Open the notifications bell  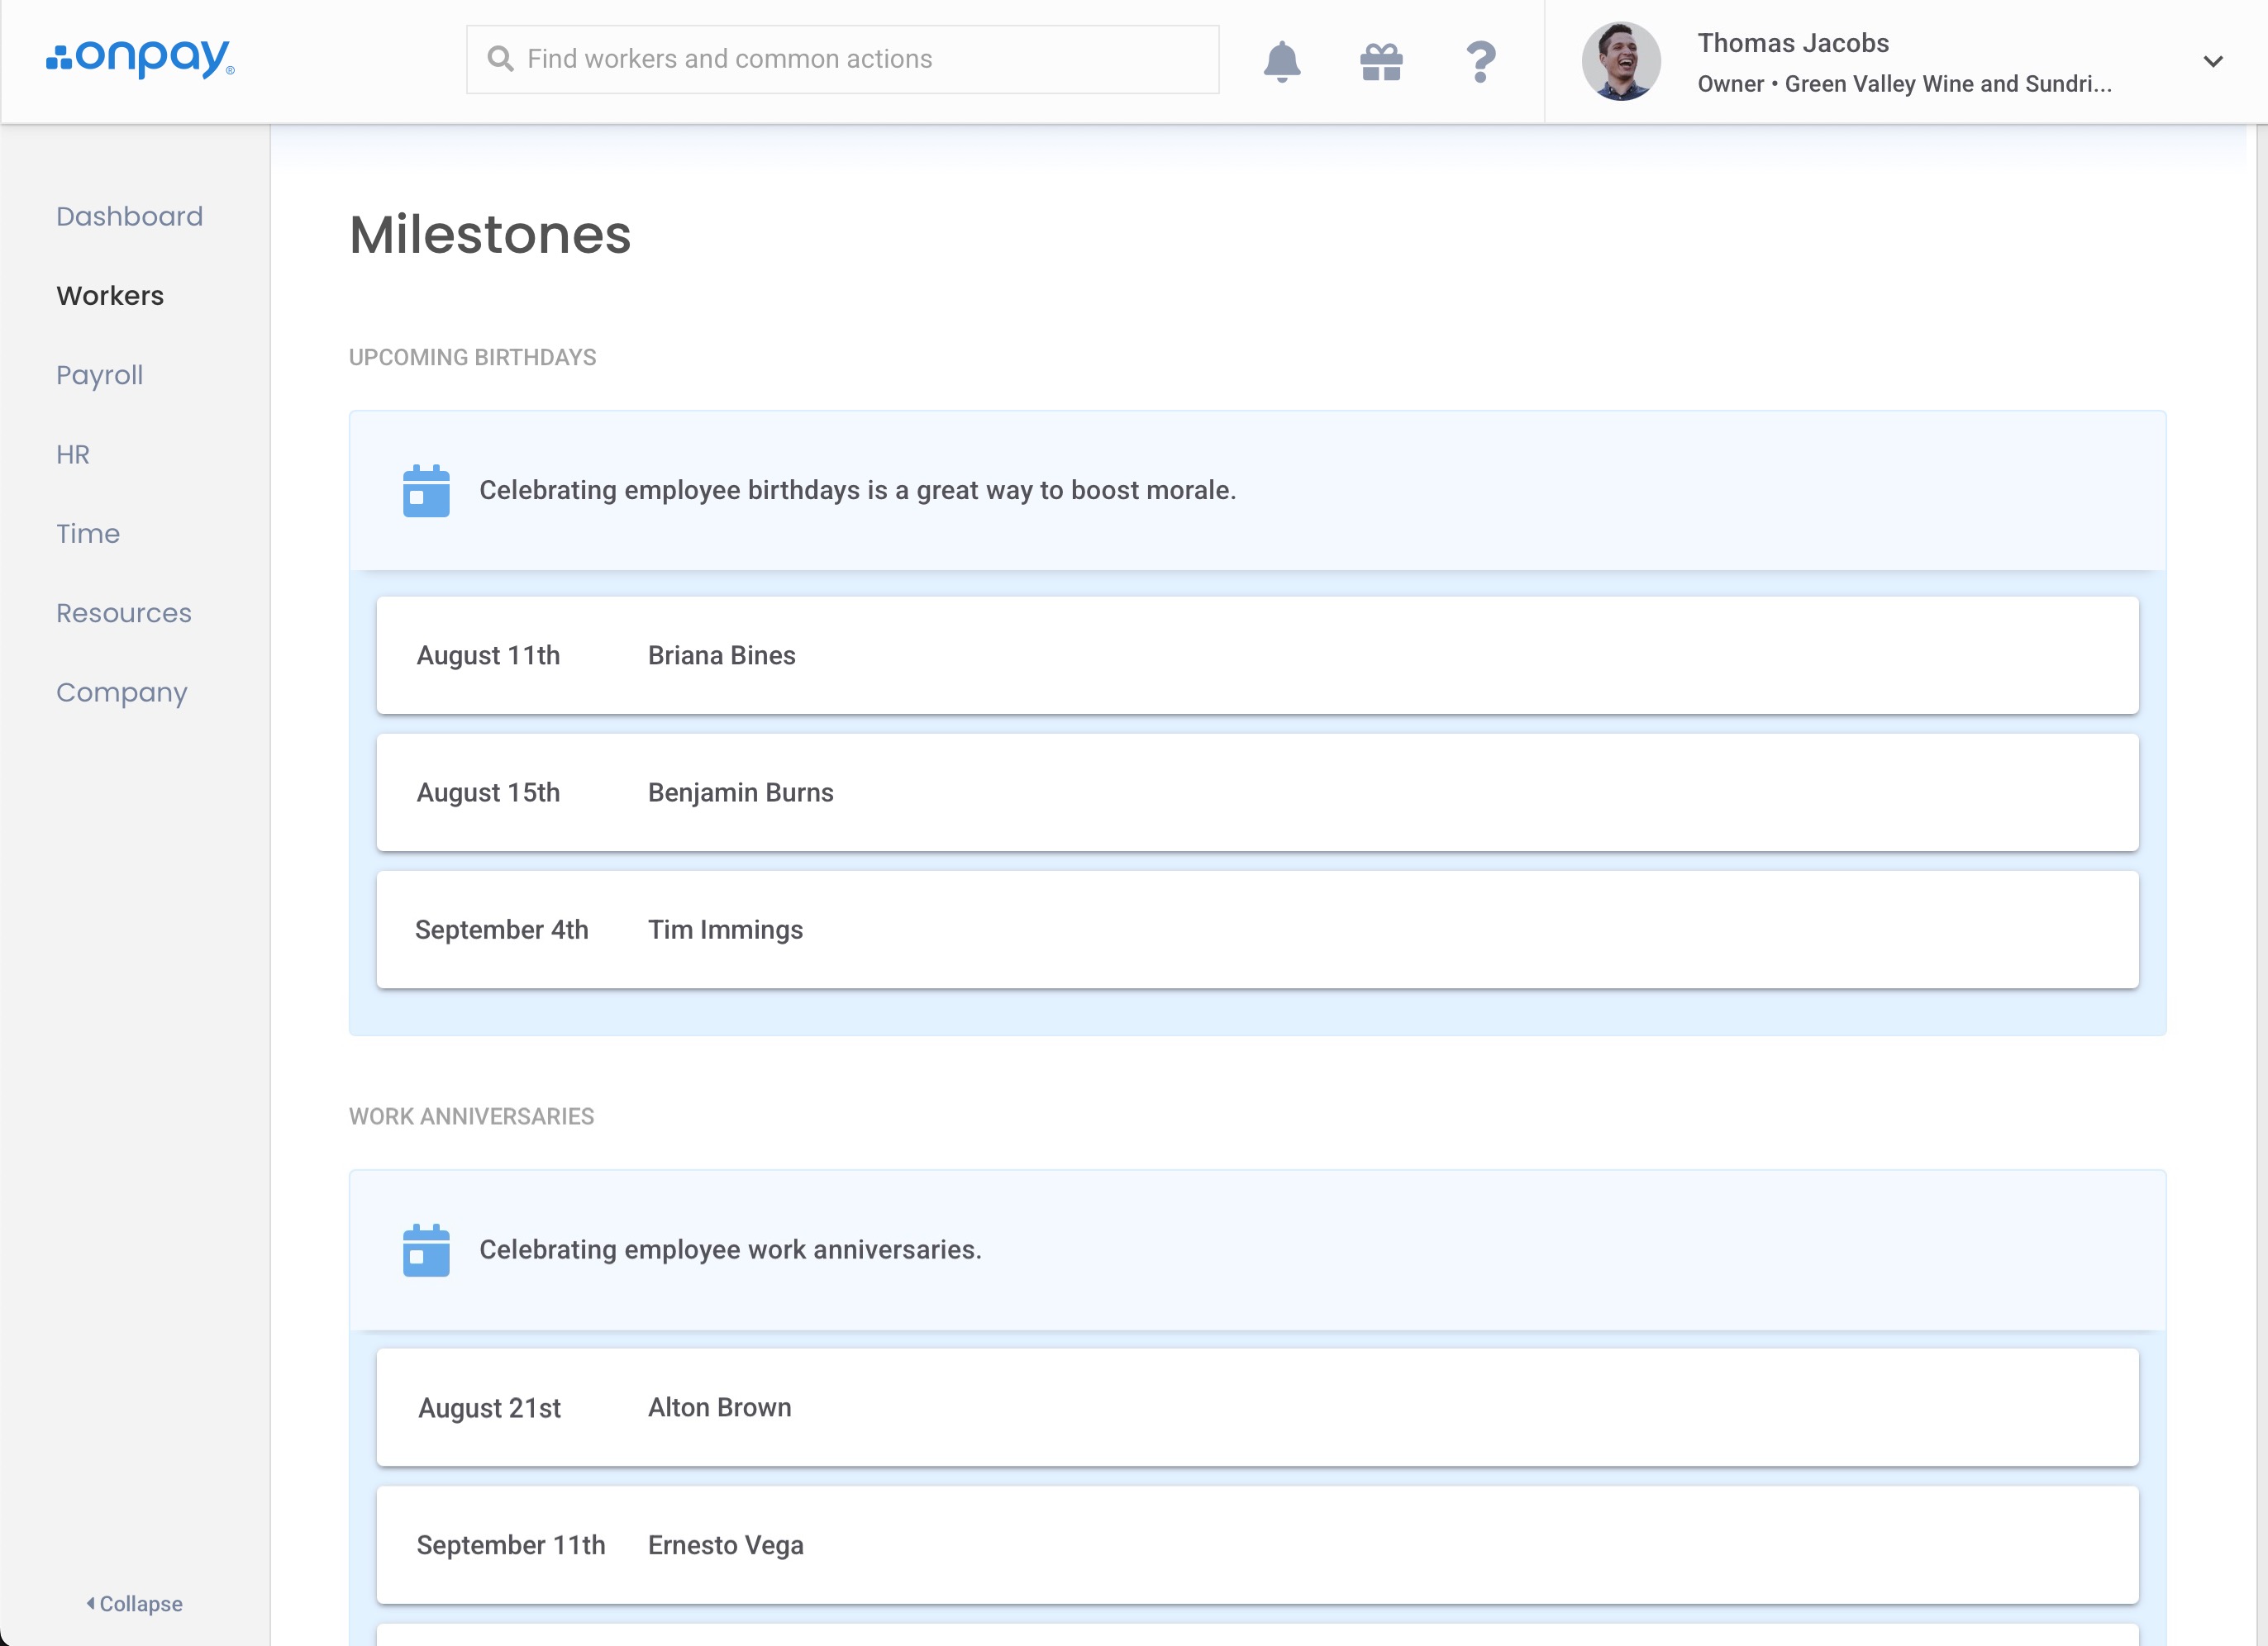click(1281, 61)
